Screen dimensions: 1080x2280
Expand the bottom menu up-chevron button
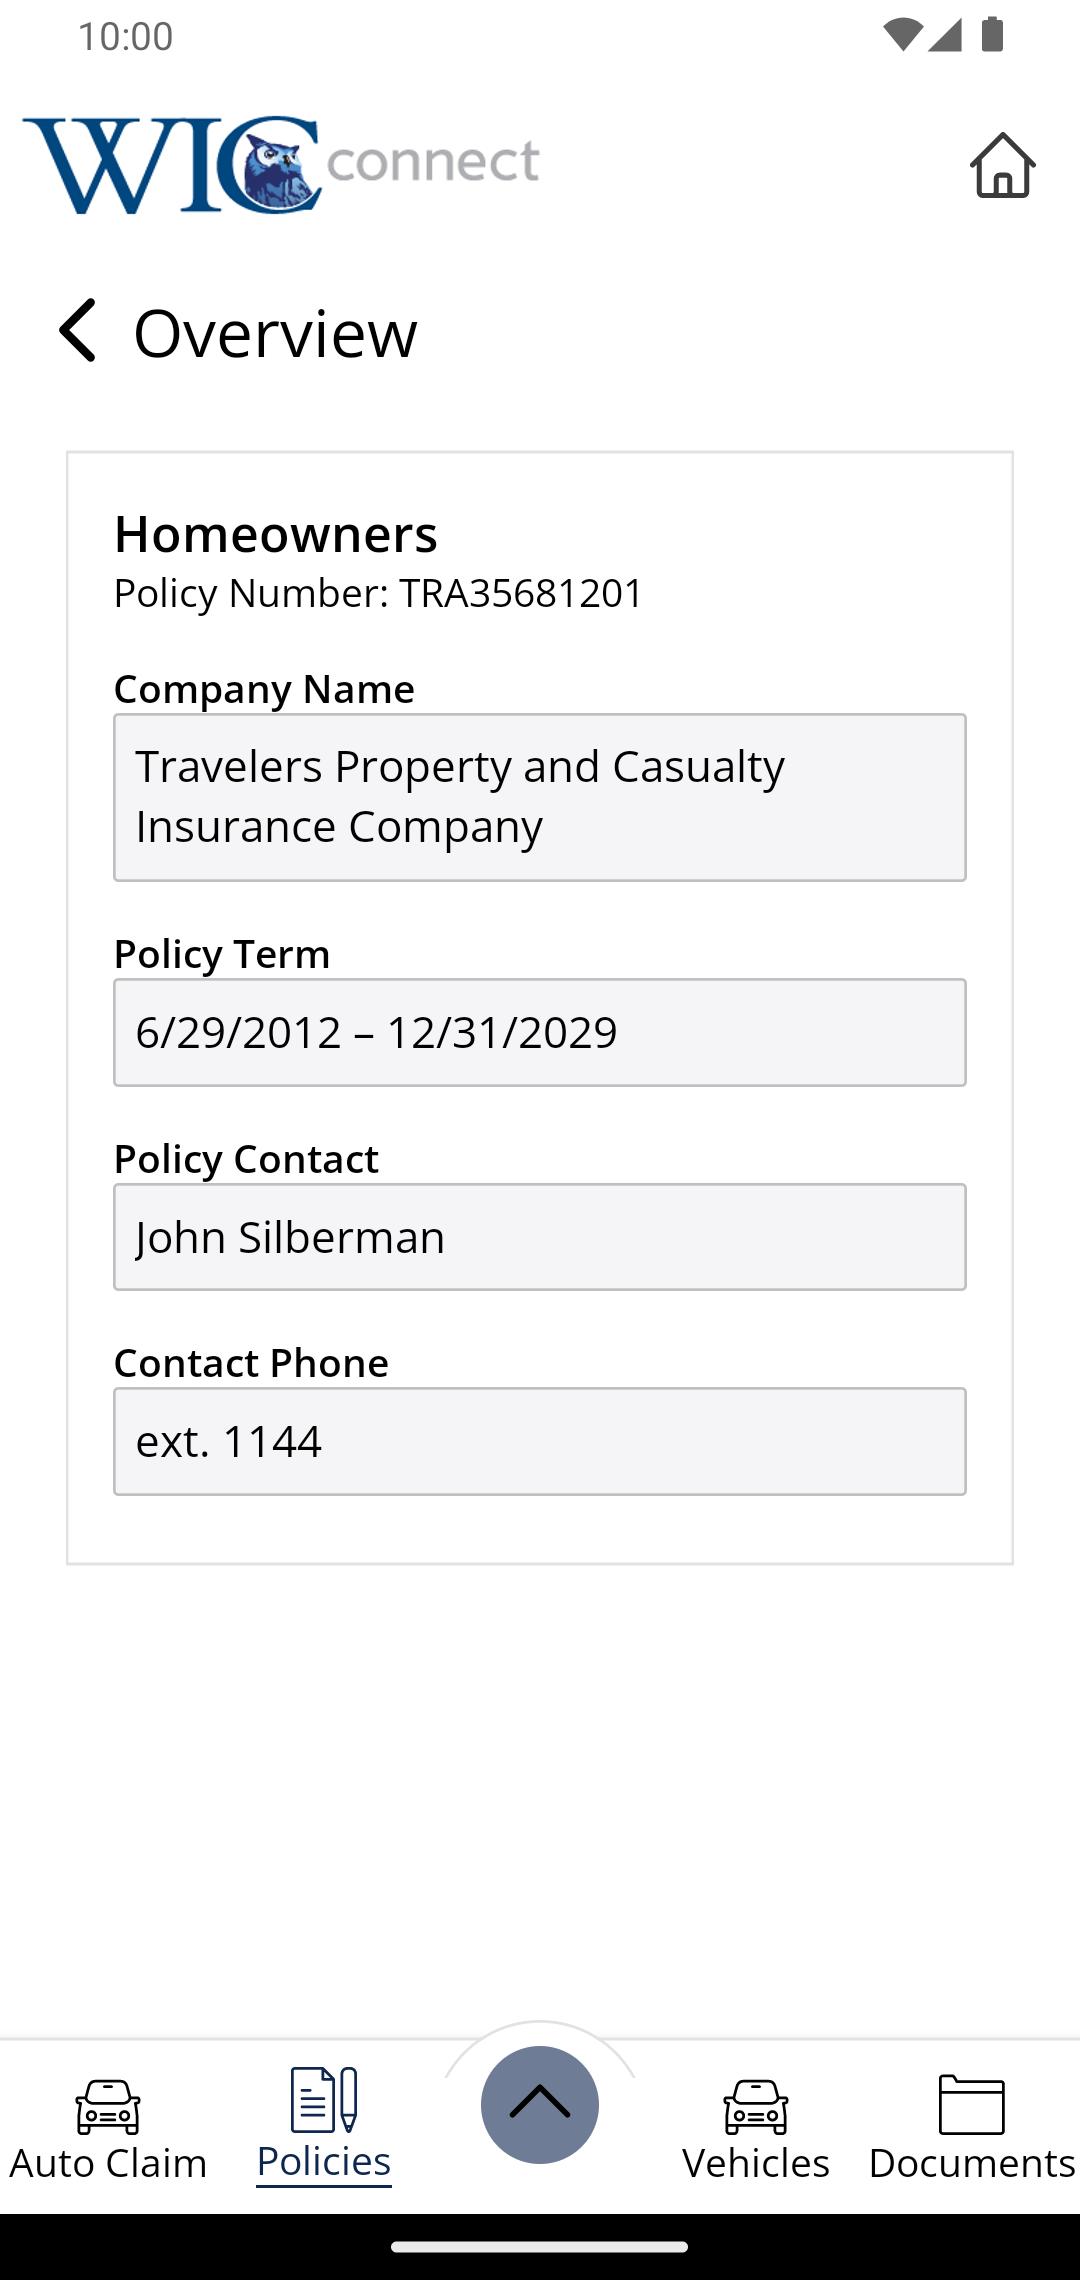tap(540, 2104)
